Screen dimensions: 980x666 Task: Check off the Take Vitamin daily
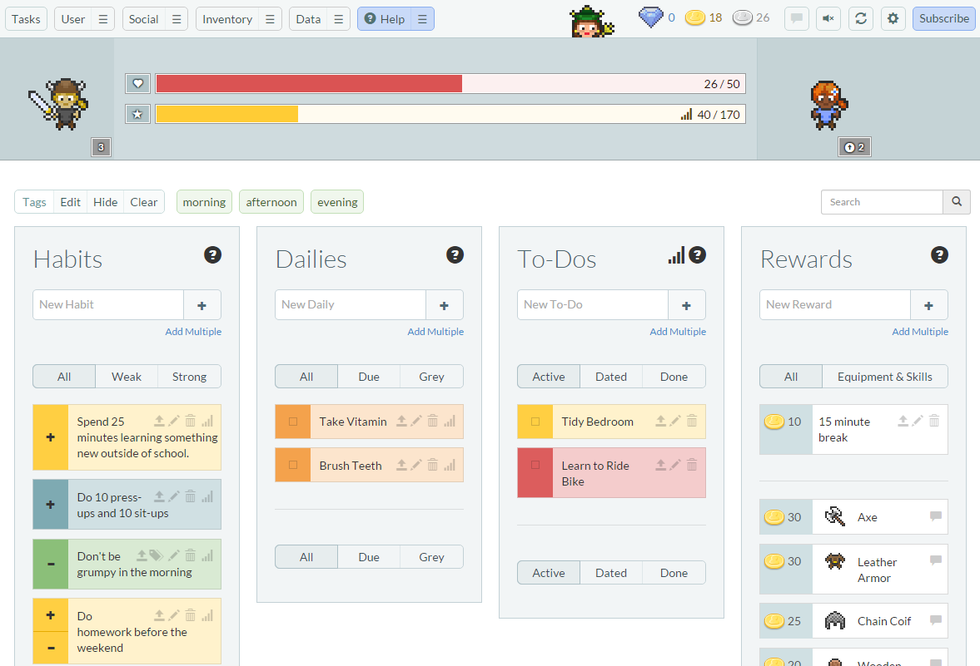293,422
